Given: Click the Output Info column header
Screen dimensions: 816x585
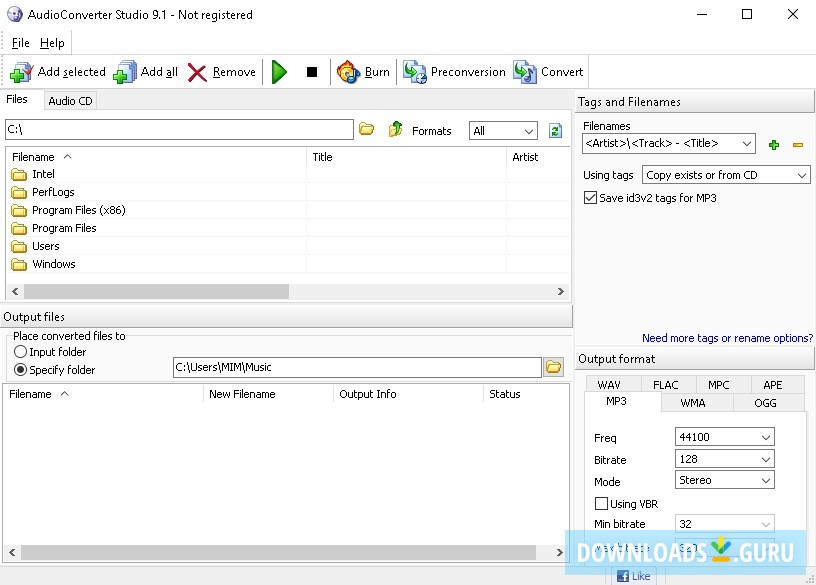Looking at the screenshot, I should 408,394.
